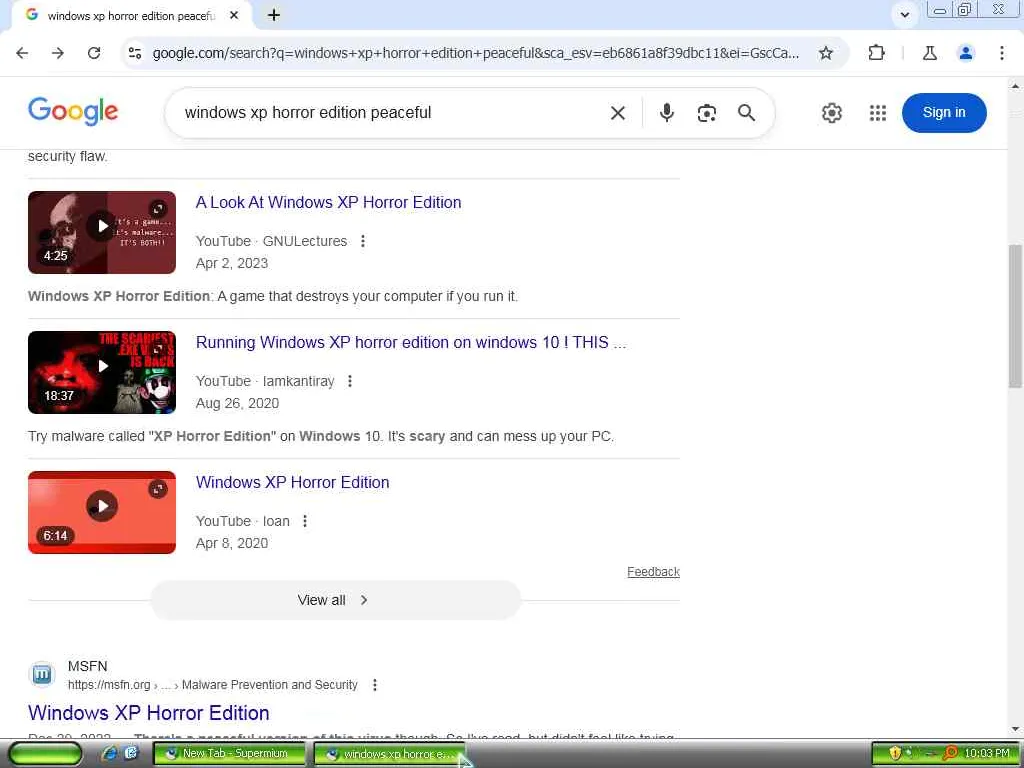
Task: Click the magnifier tray icon
Action: tap(950, 753)
